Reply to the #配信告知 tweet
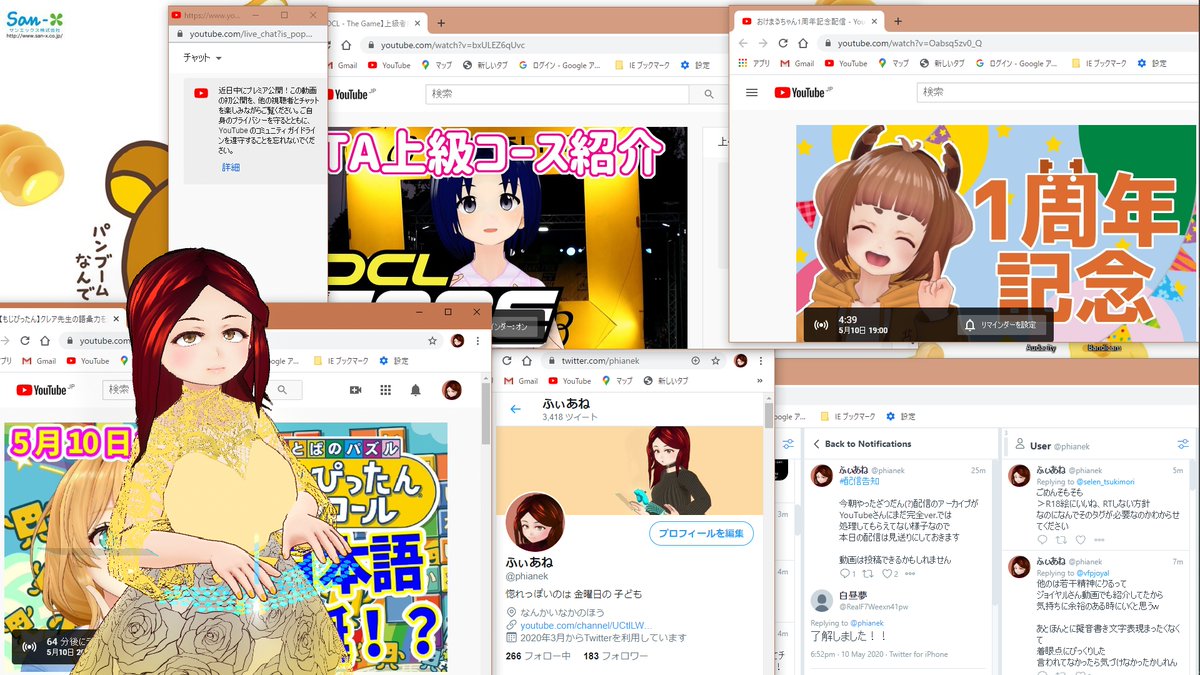This screenshot has height=675, width=1200. tap(844, 574)
